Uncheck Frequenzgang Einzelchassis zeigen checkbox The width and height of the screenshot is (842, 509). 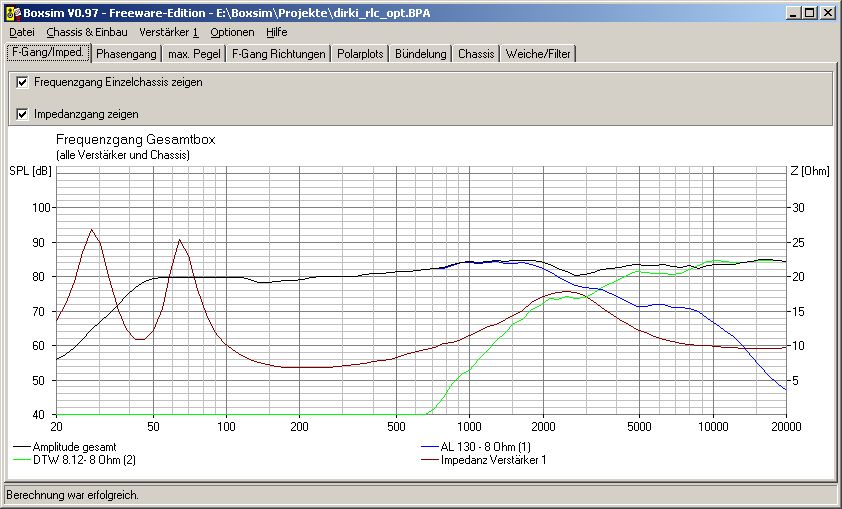click(22, 82)
